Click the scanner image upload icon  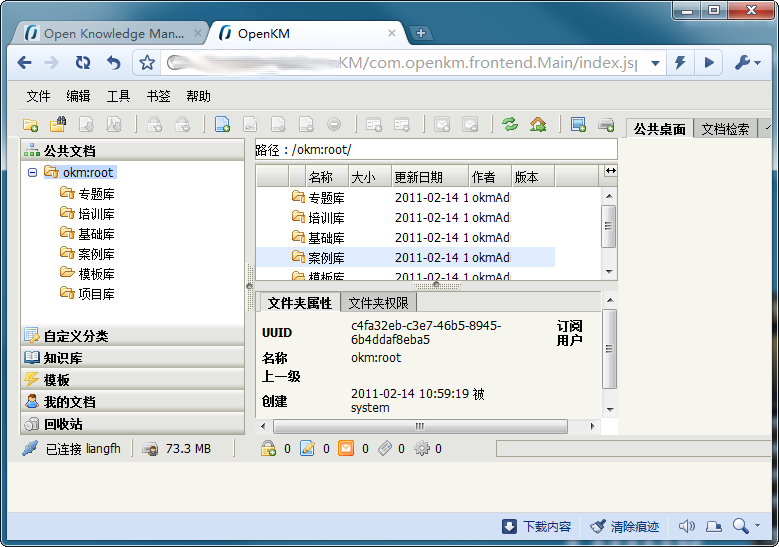click(x=578, y=124)
